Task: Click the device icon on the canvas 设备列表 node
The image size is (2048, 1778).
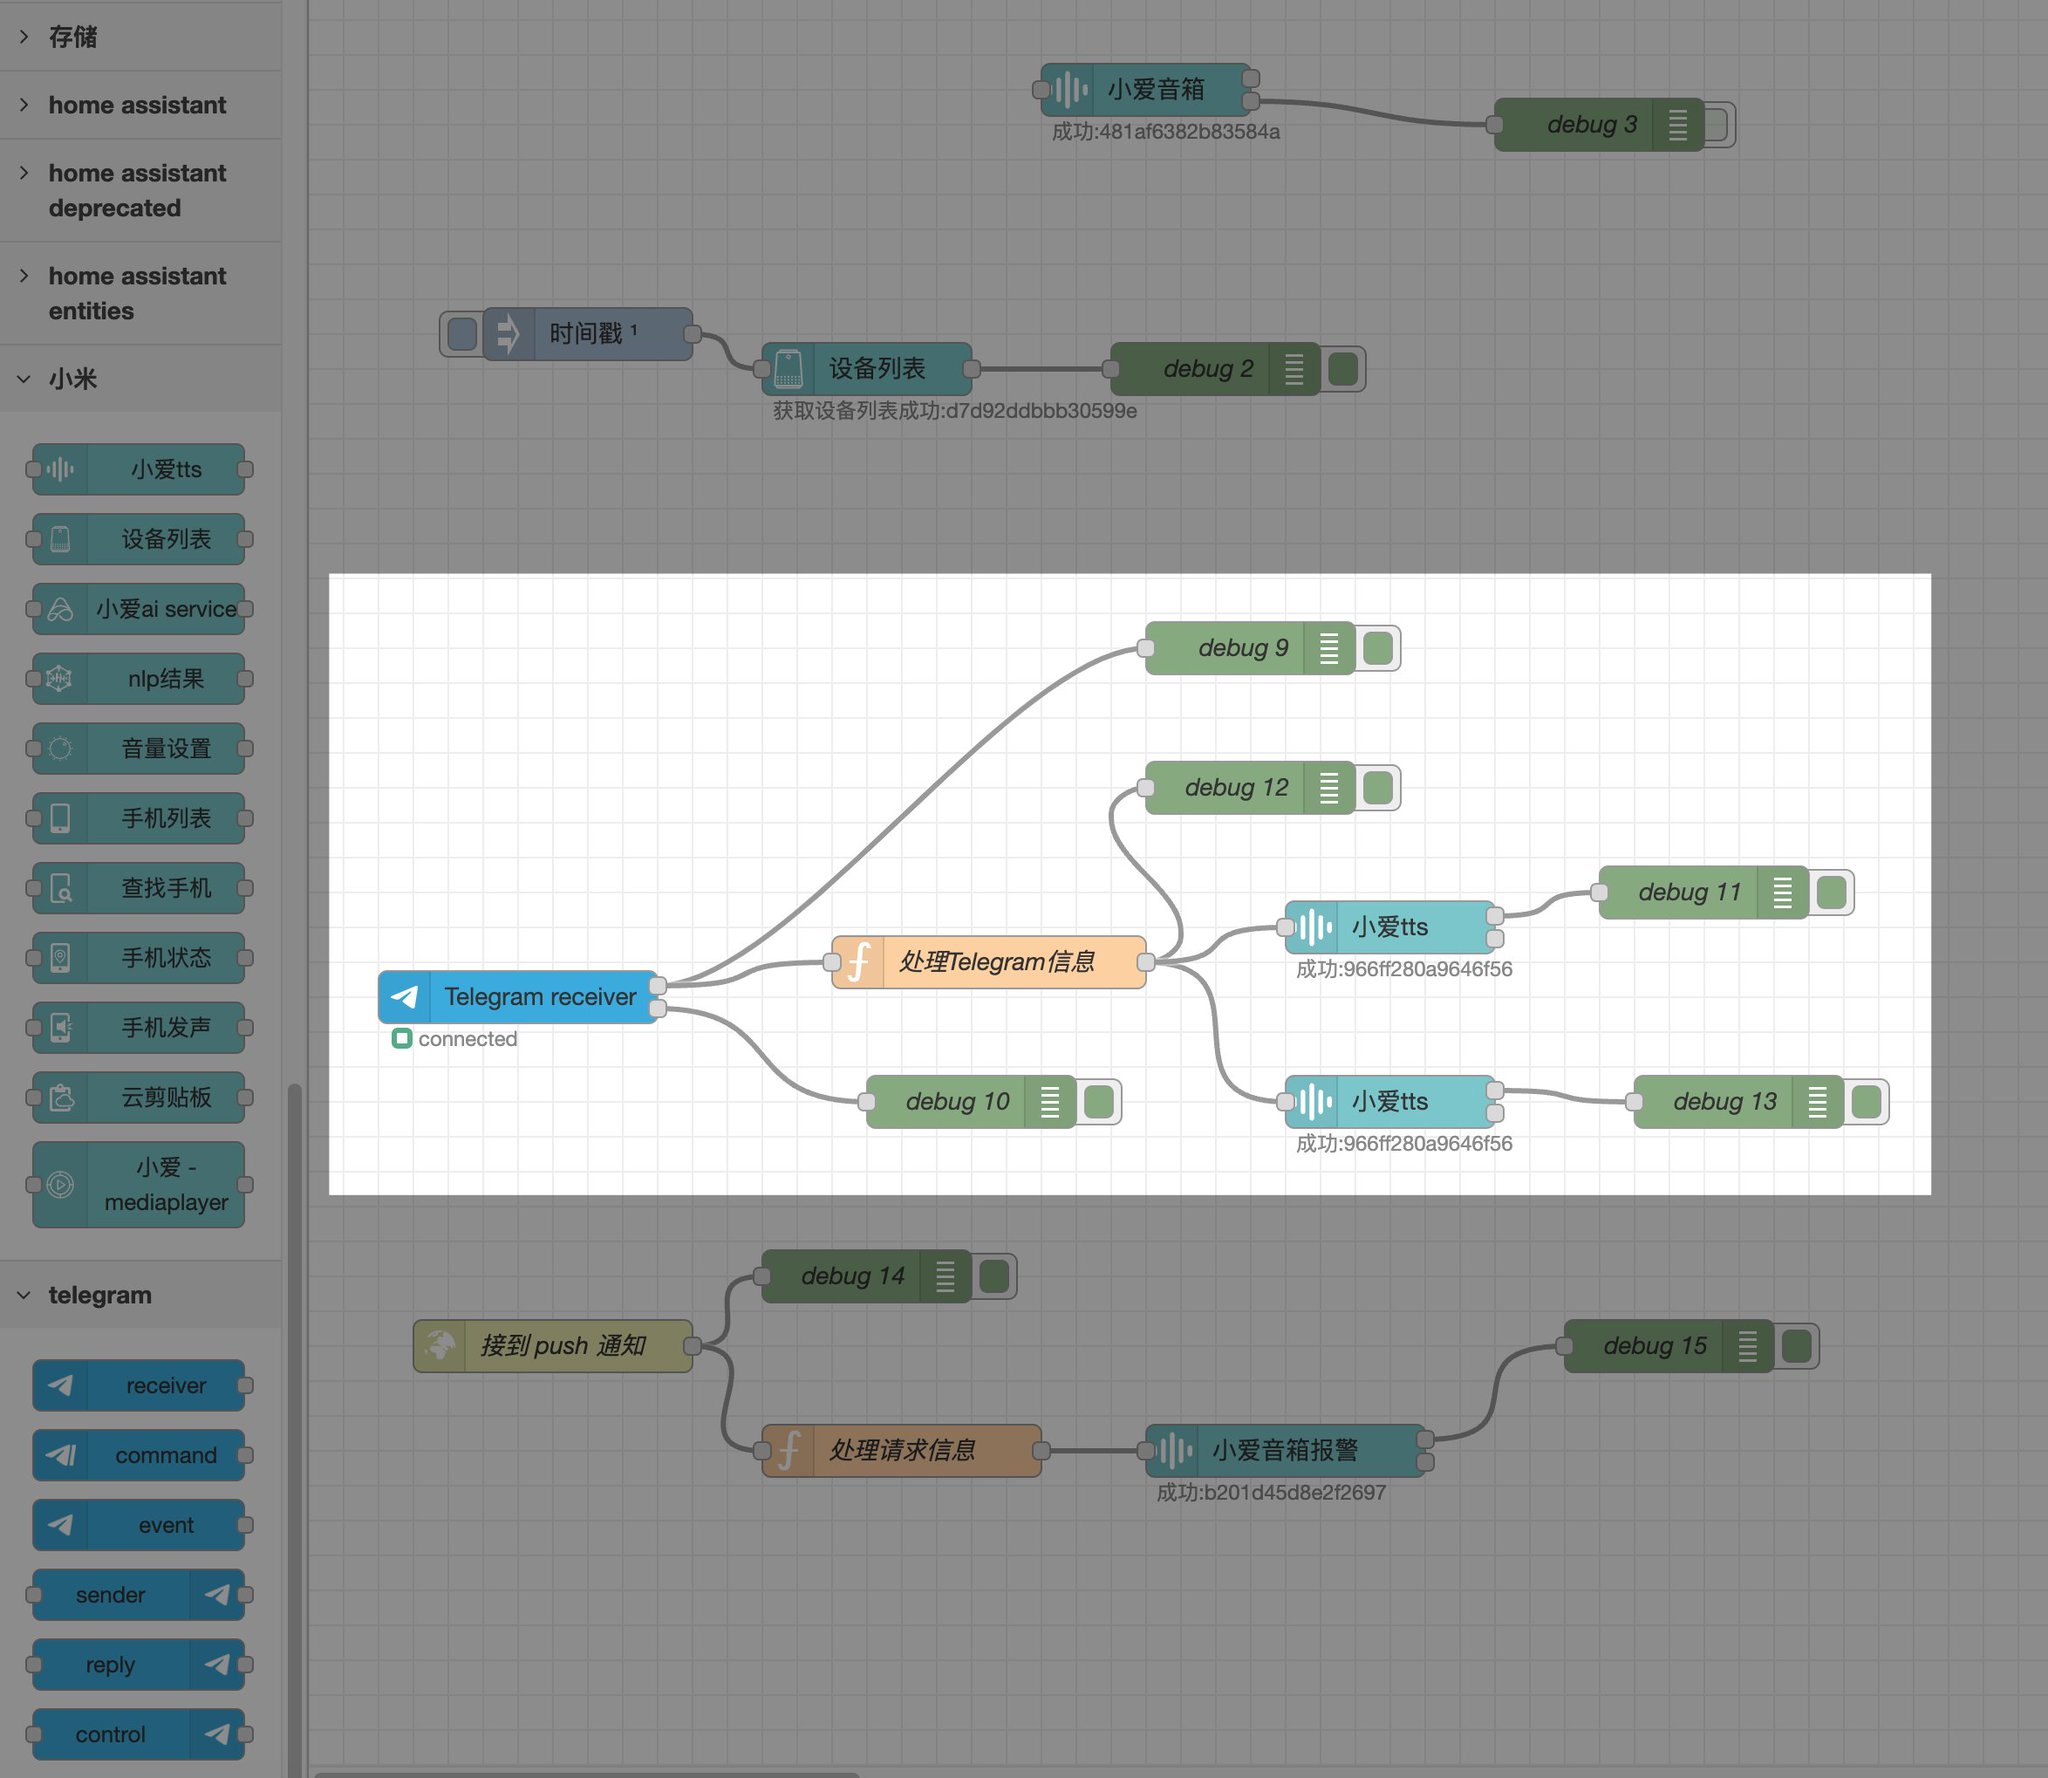Action: coord(788,369)
